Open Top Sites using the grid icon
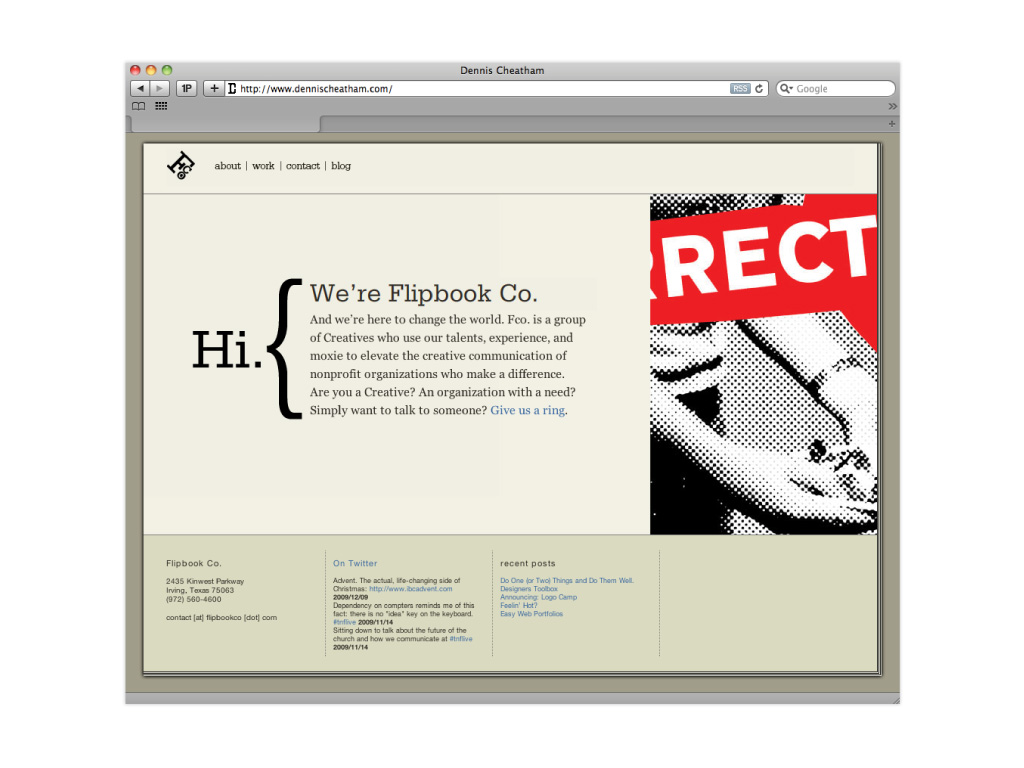The width and height of the screenshot is (1024, 768). coord(161,106)
